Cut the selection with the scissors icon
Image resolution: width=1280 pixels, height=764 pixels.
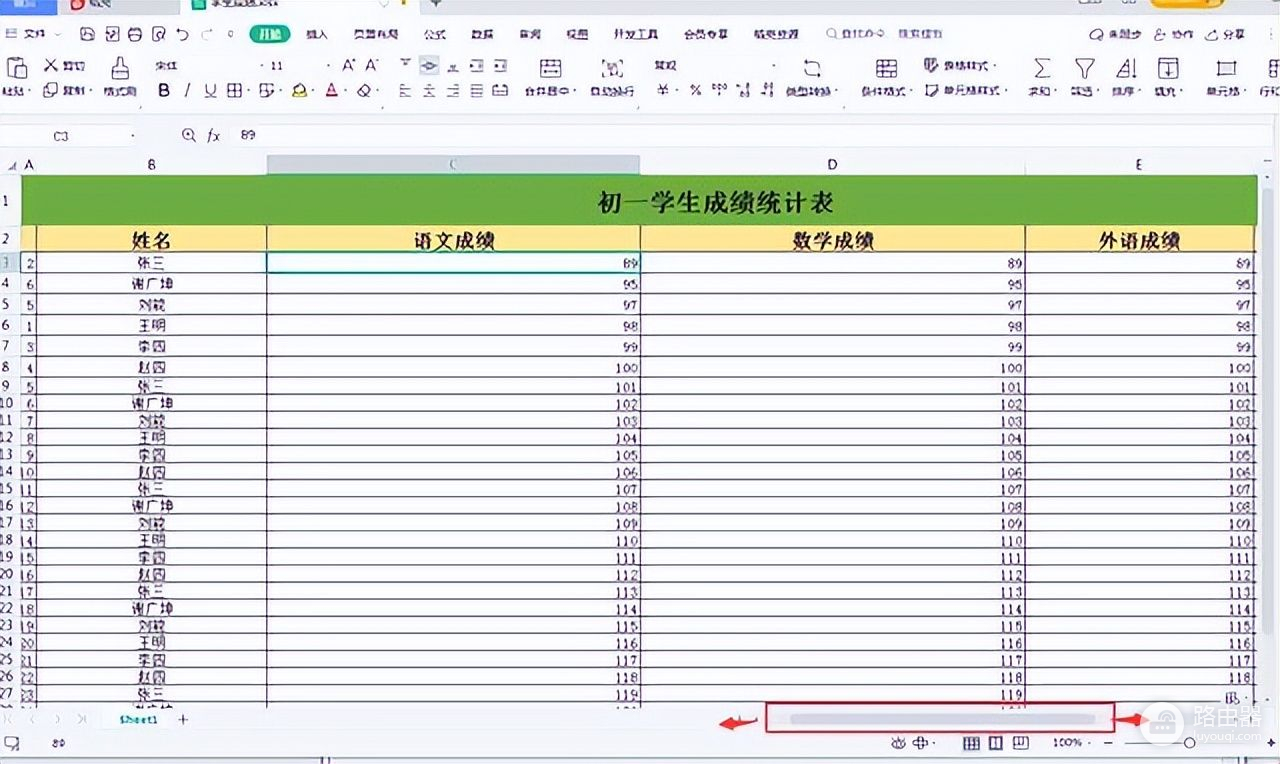click(x=50, y=66)
